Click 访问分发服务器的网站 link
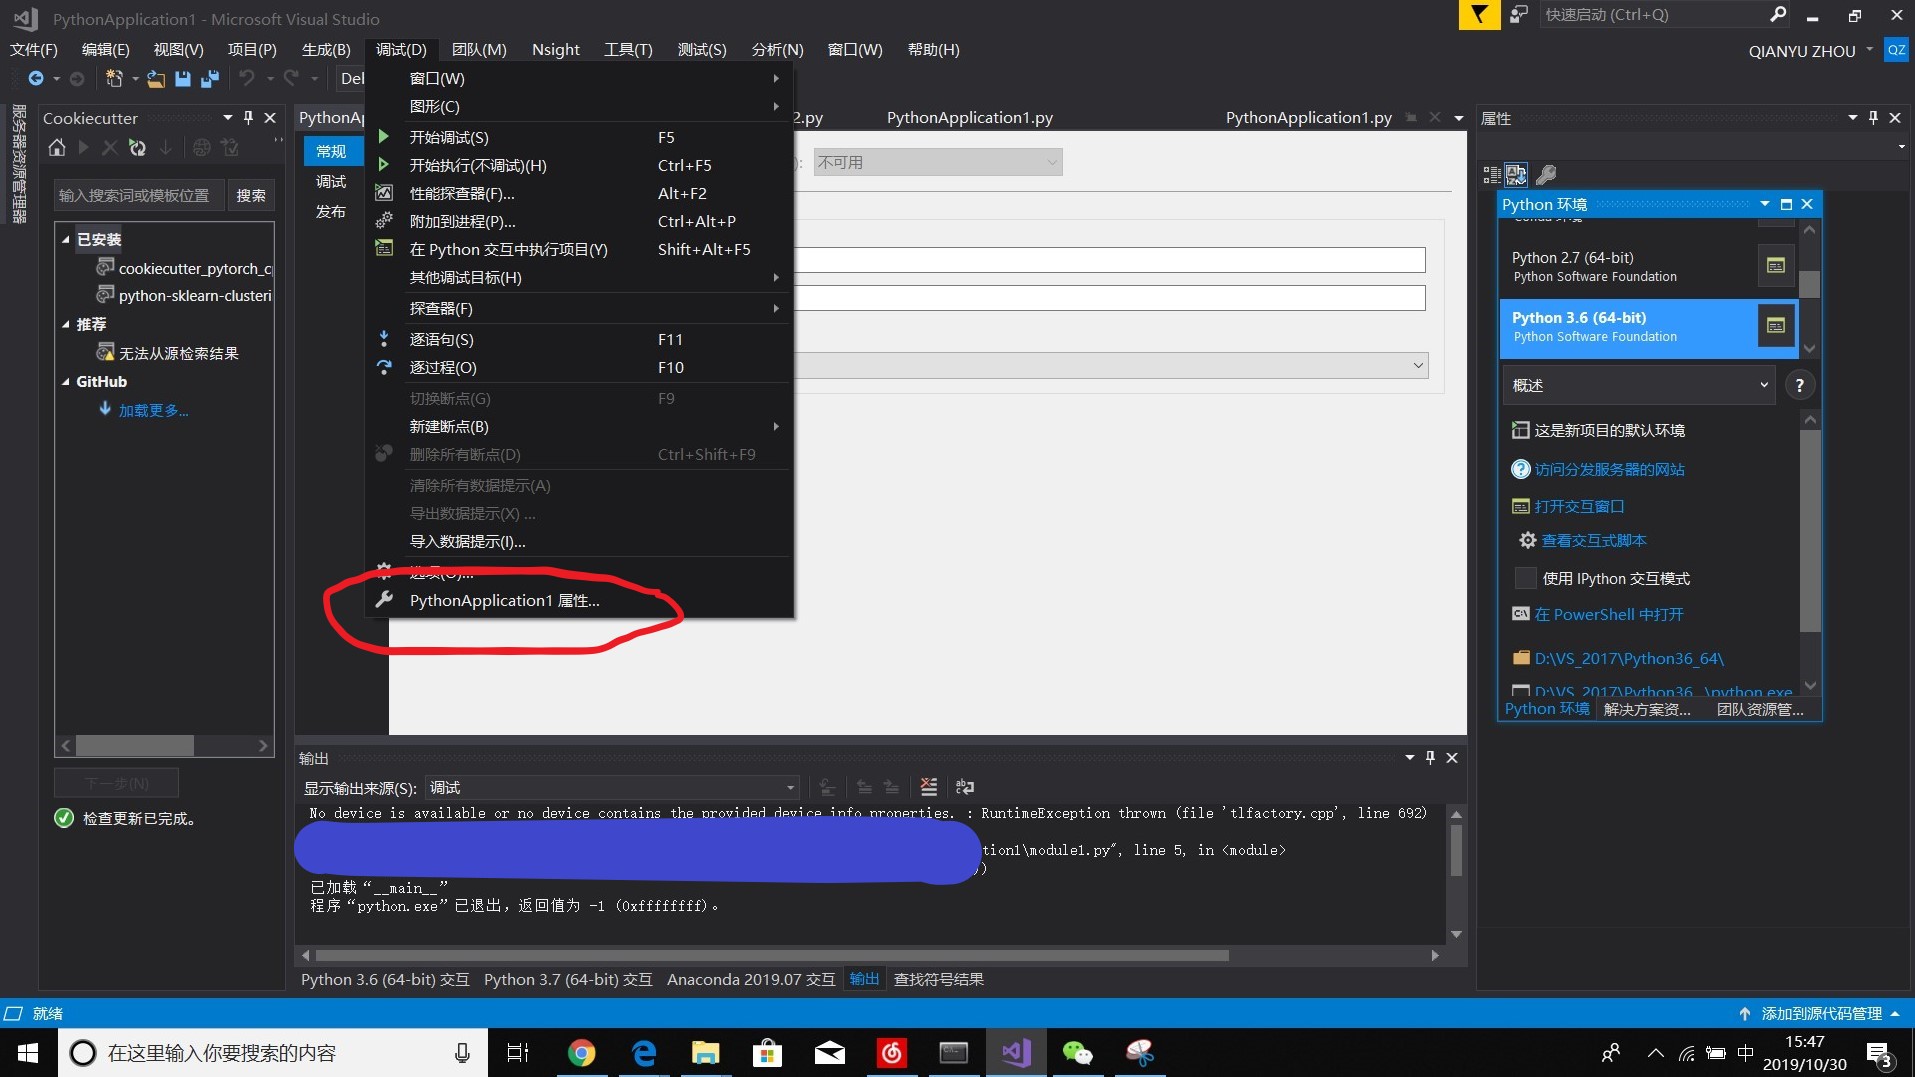This screenshot has width=1915, height=1077. (1609, 469)
